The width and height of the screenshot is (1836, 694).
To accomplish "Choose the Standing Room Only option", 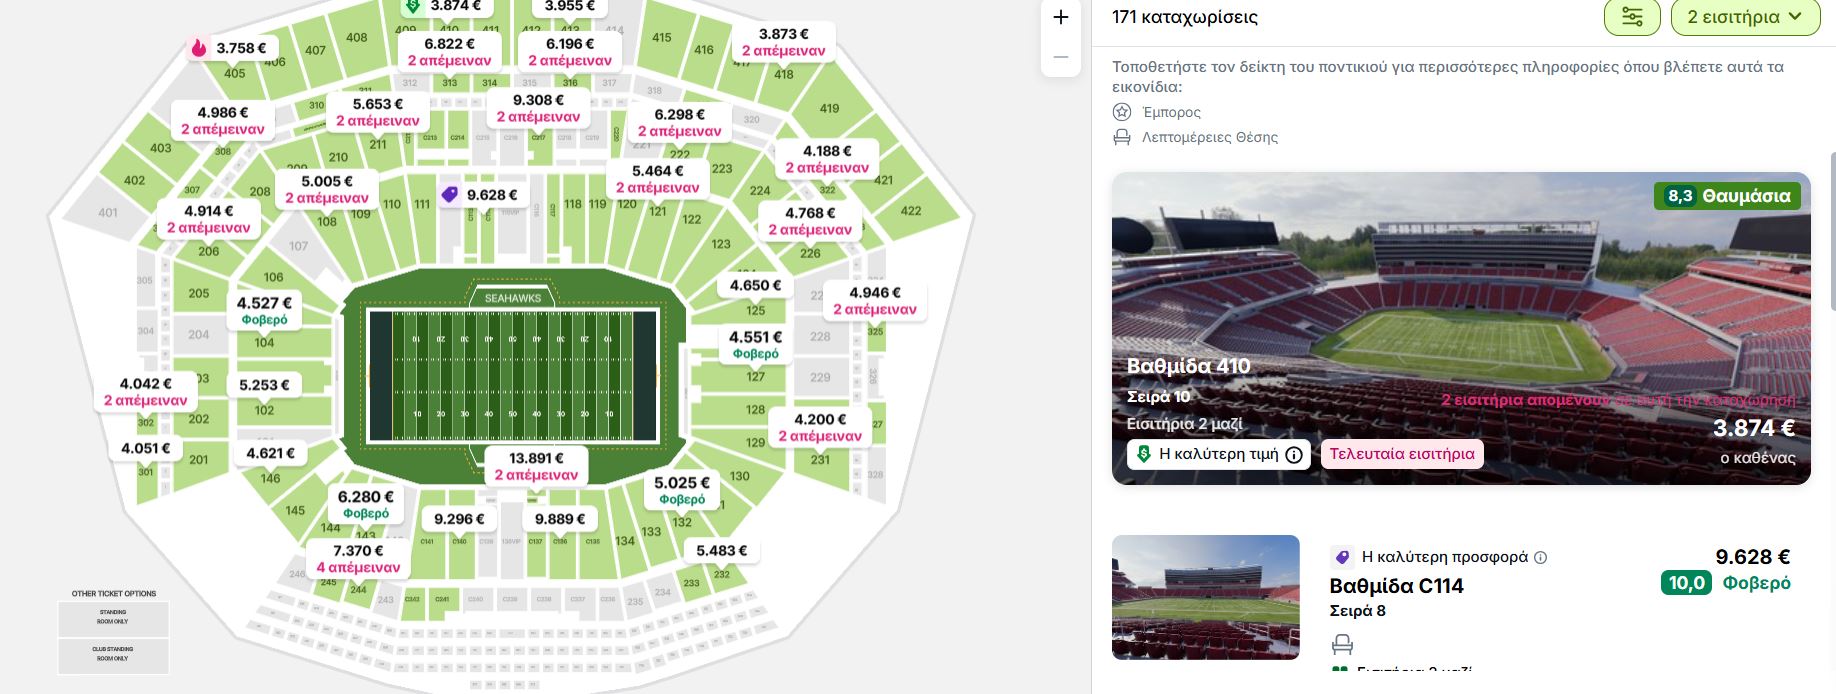I will pyautogui.click(x=113, y=617).
